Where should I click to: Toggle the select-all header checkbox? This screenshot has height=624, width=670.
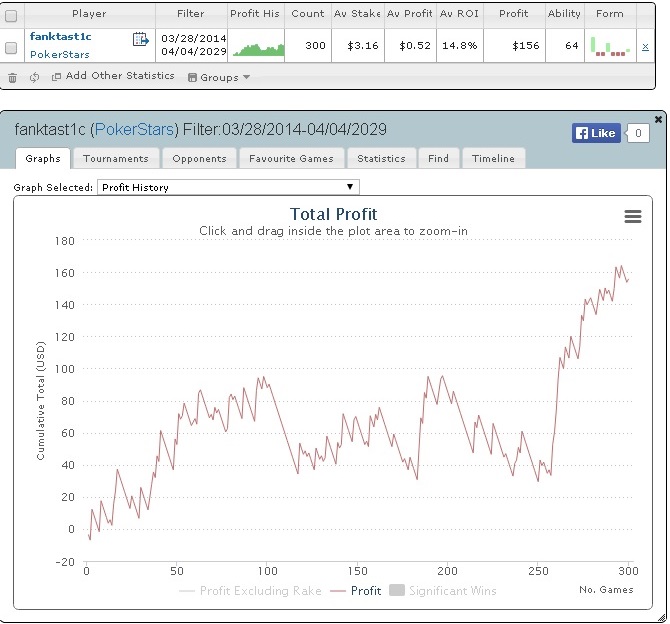pyautogui.click(x=11, y=15)
